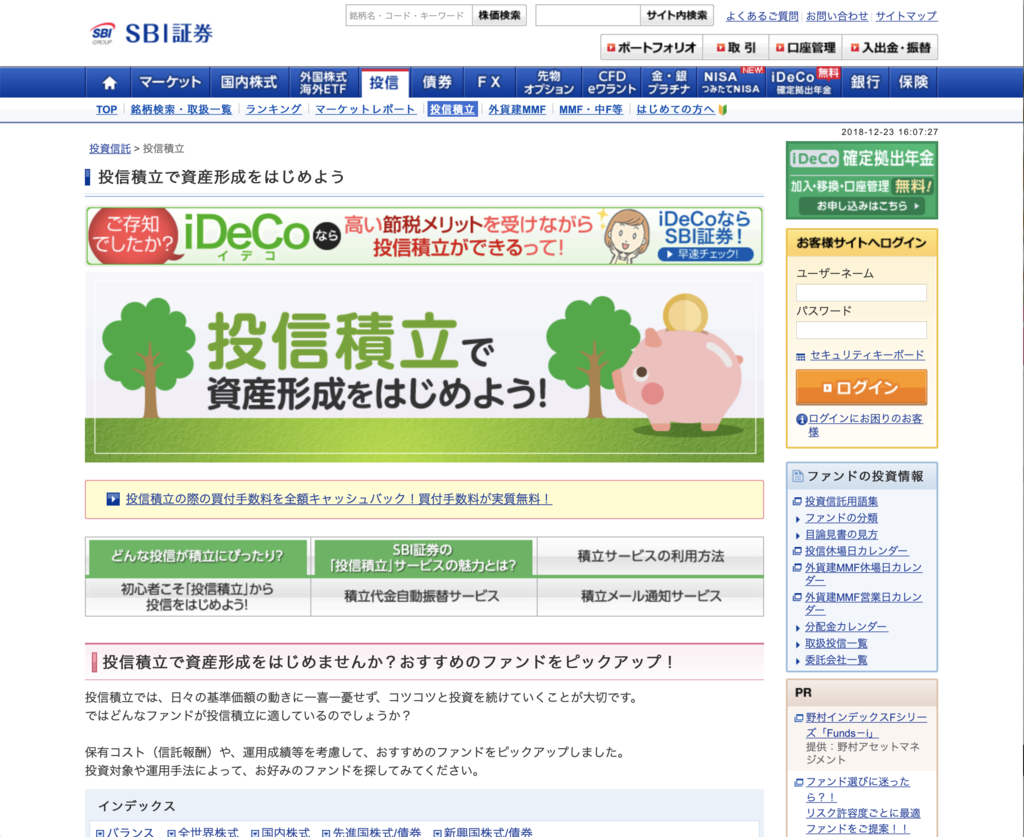Click the パスワード input field
The height and width of the screenshot is (837, 1024).
(861, 330)
